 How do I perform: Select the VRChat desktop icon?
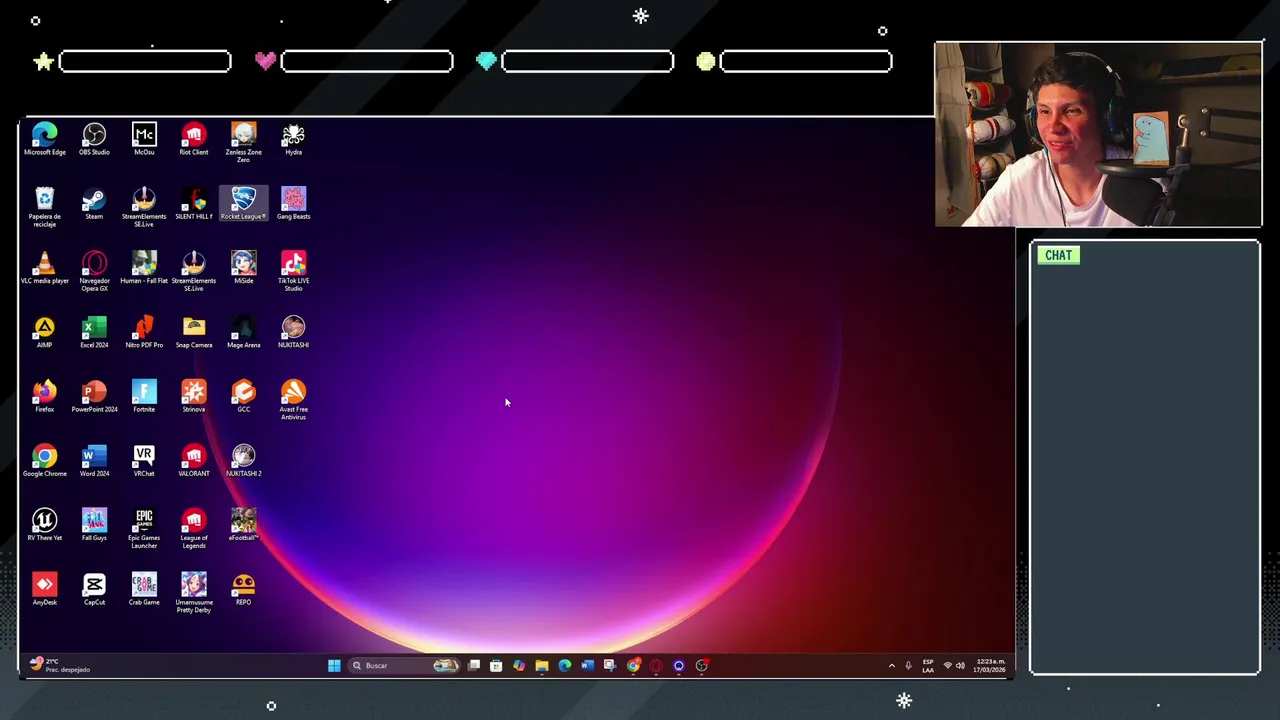click(144, 460)
